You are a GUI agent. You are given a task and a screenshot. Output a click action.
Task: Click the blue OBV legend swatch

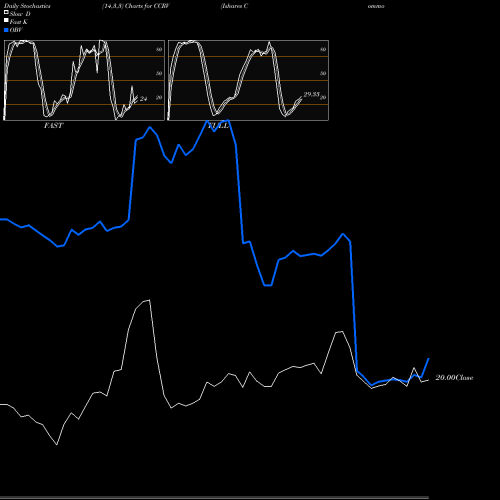tap(6, 30)
